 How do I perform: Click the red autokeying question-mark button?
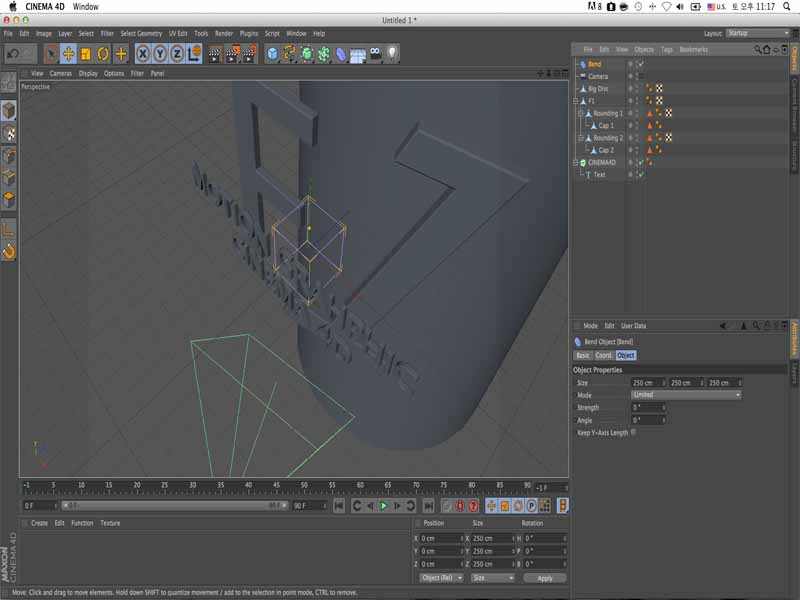(473, 506)
